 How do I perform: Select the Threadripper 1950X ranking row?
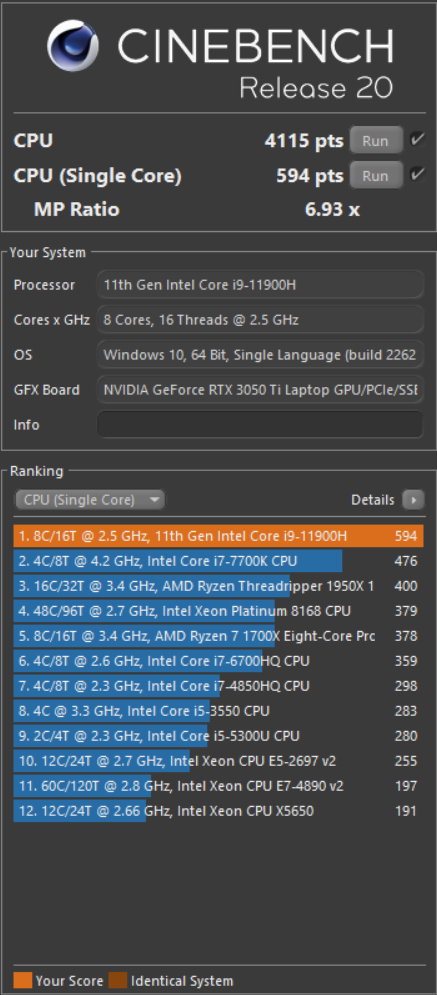pos(218,586)
